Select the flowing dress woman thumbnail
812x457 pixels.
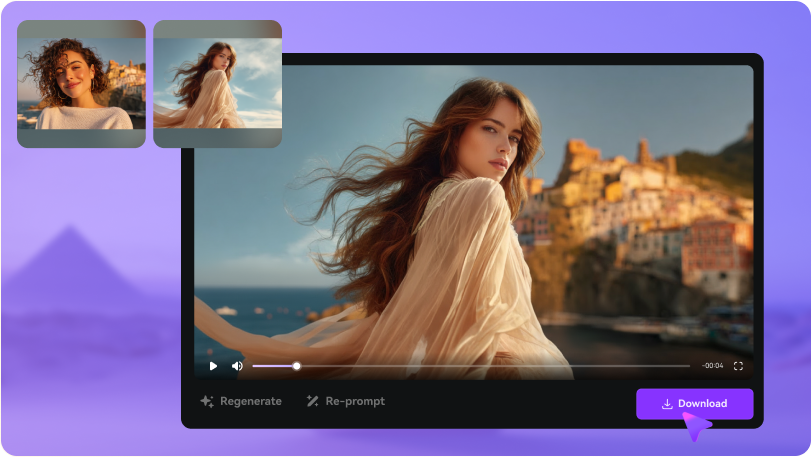click(x=217, y=84)
